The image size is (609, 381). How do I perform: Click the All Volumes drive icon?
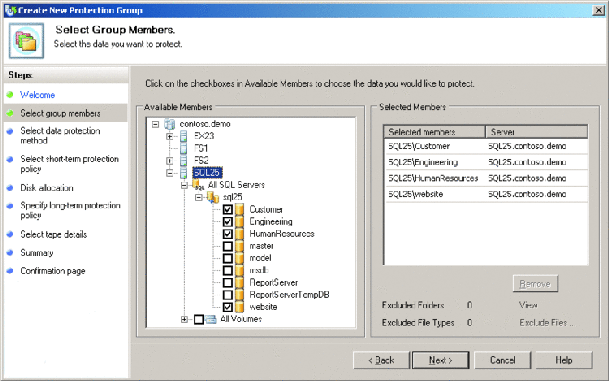[211, 319]
